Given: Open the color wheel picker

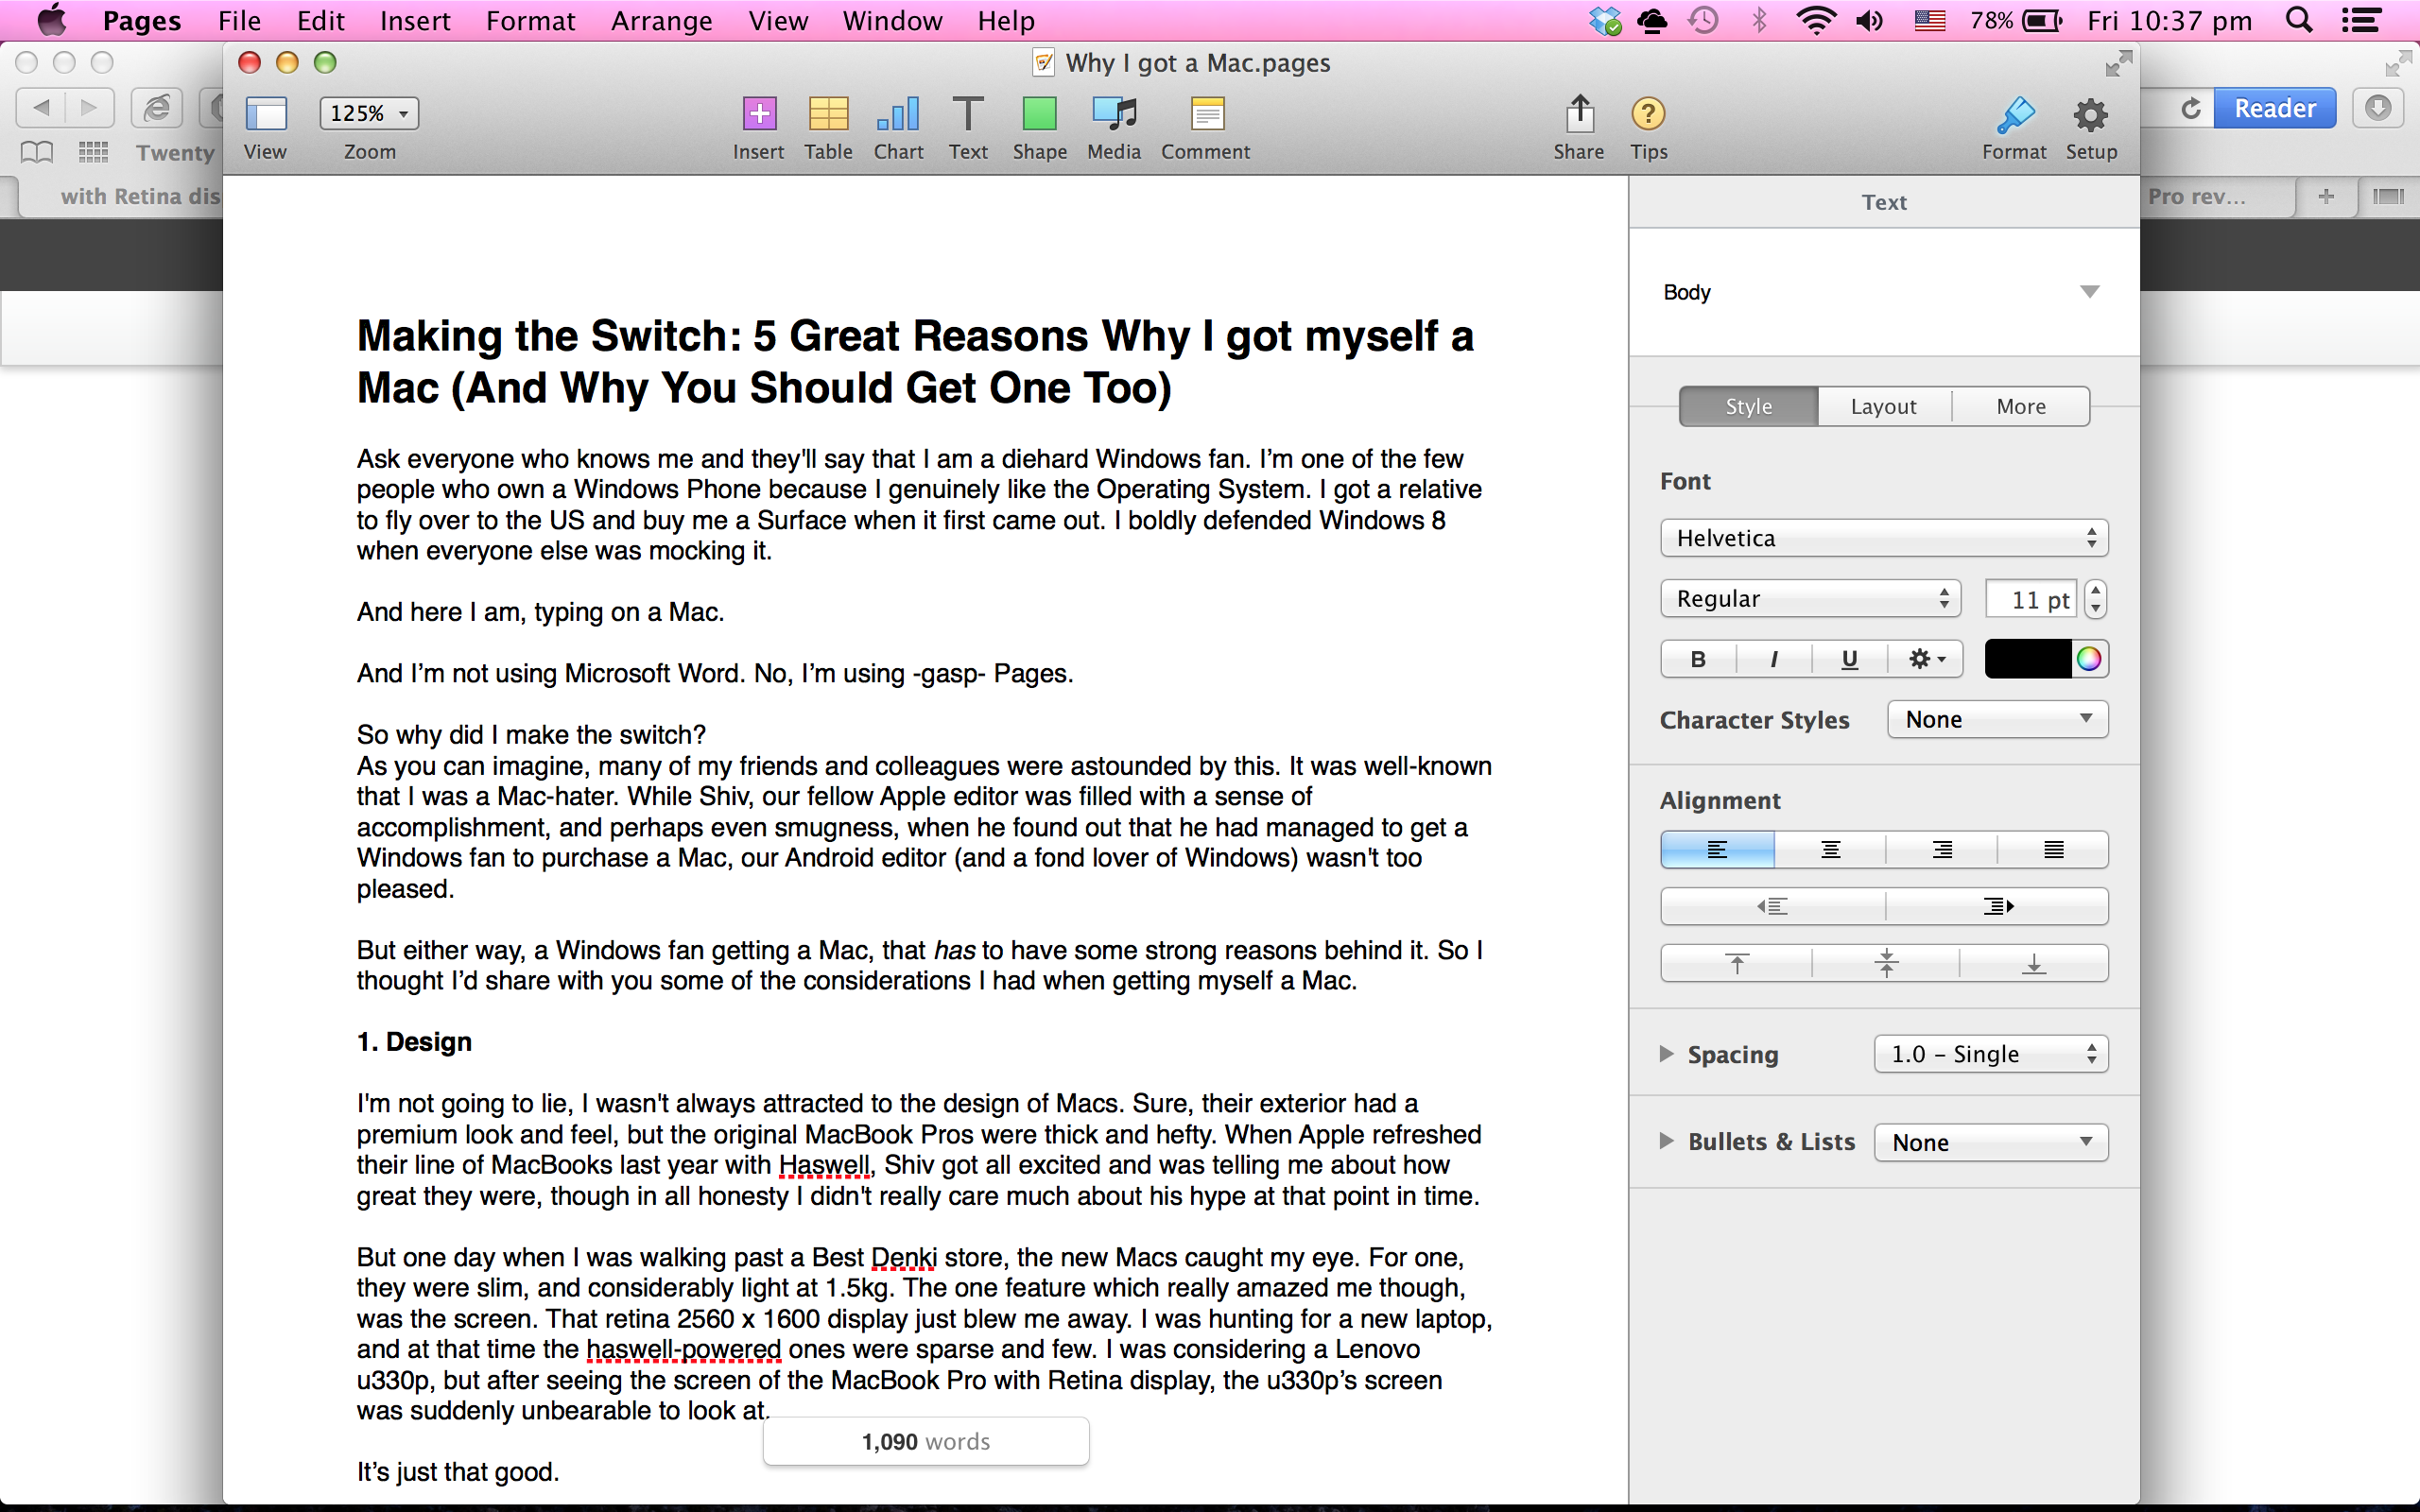Looking at the screenshot, I should (x=2089, y=659).
